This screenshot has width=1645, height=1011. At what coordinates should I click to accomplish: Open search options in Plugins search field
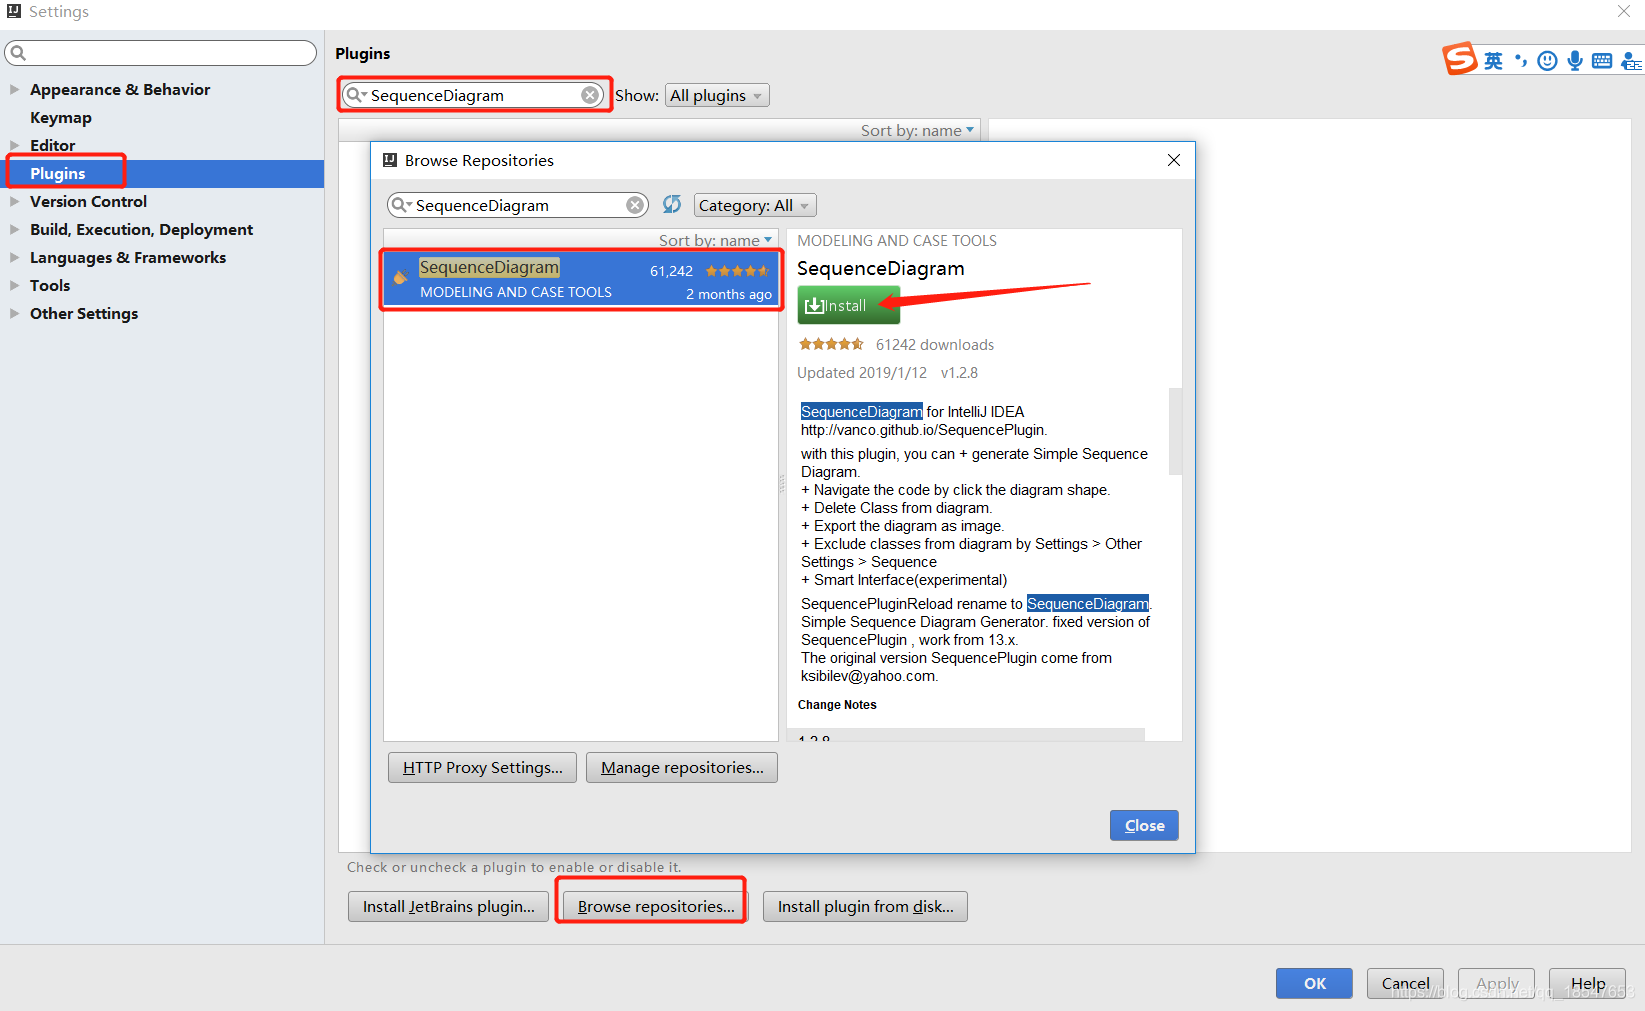[356, 95]
